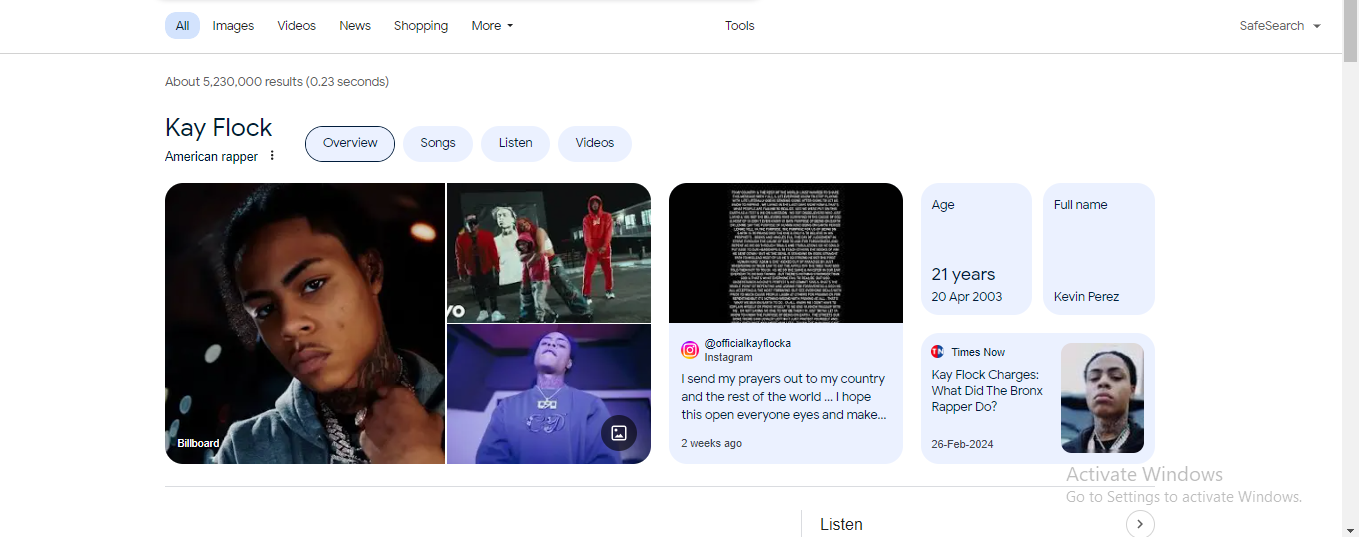This screenshot has width=1359, height=537.
Task: Click the Billboard caption on the portrait
Action: coord(198,443)
